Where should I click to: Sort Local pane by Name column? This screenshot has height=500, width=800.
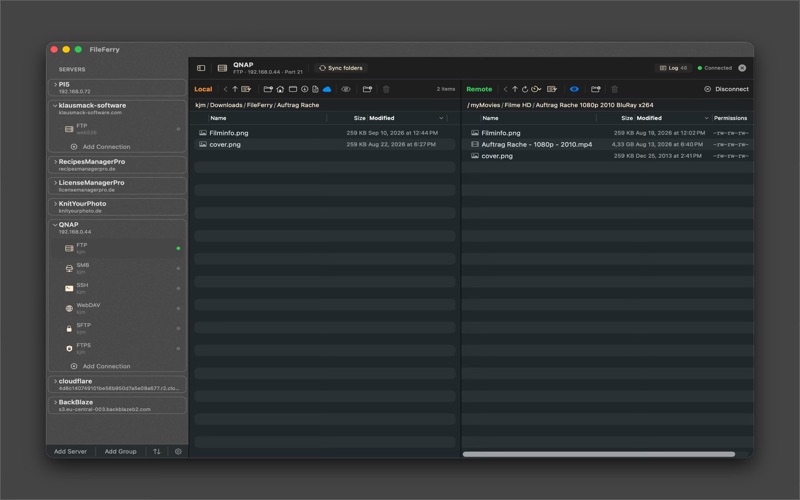coord(218,118)
